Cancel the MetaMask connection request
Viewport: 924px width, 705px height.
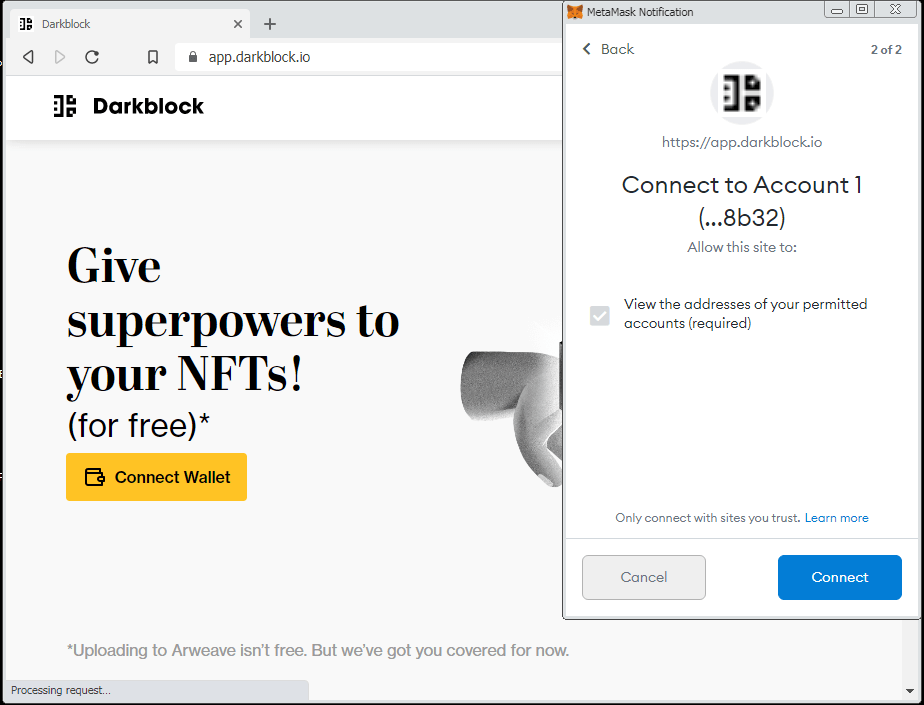pyautogui.click(x=644, y=577)
